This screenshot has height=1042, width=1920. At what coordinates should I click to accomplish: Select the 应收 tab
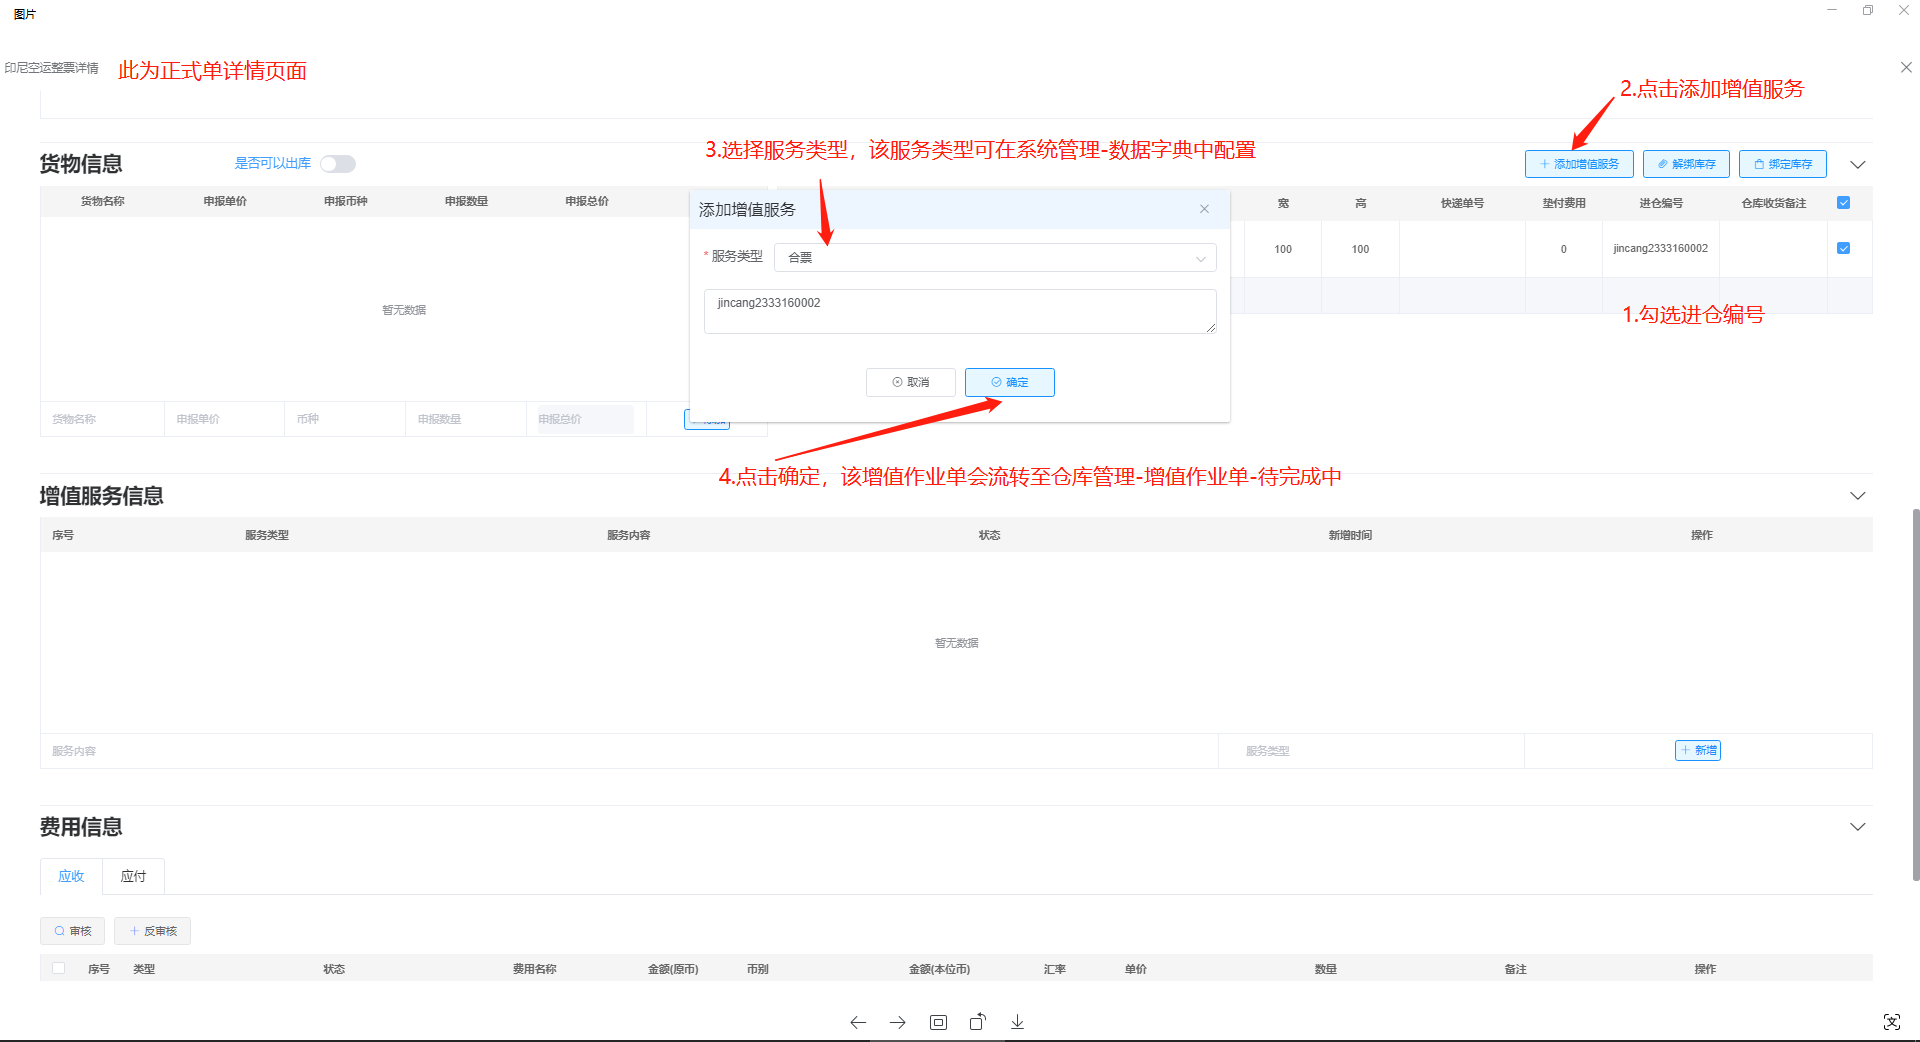click(x=71, y=876)
